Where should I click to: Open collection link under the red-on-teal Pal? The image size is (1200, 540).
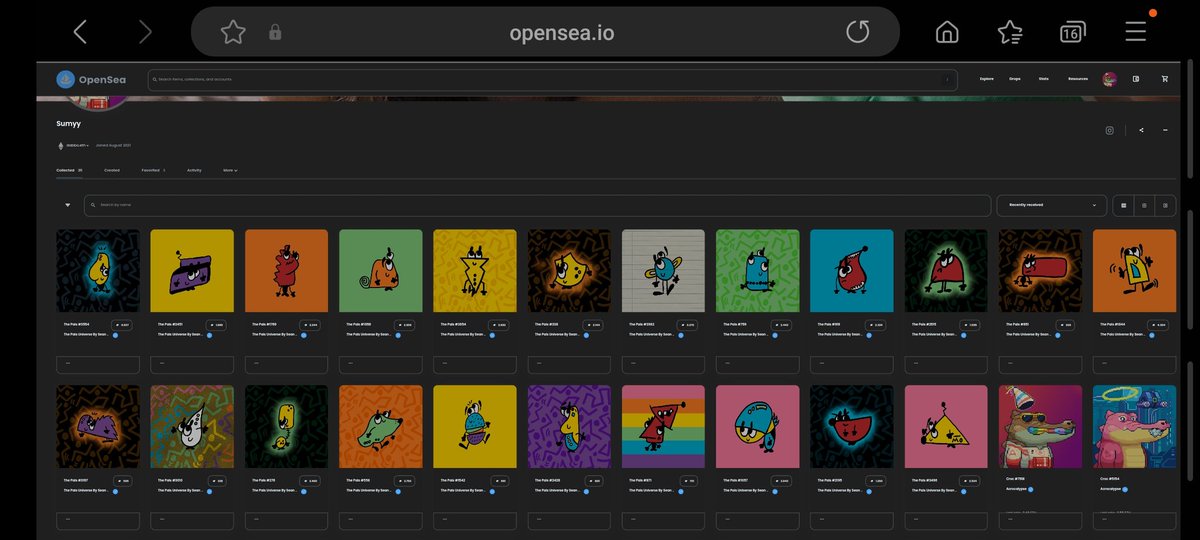pos(841,336)
